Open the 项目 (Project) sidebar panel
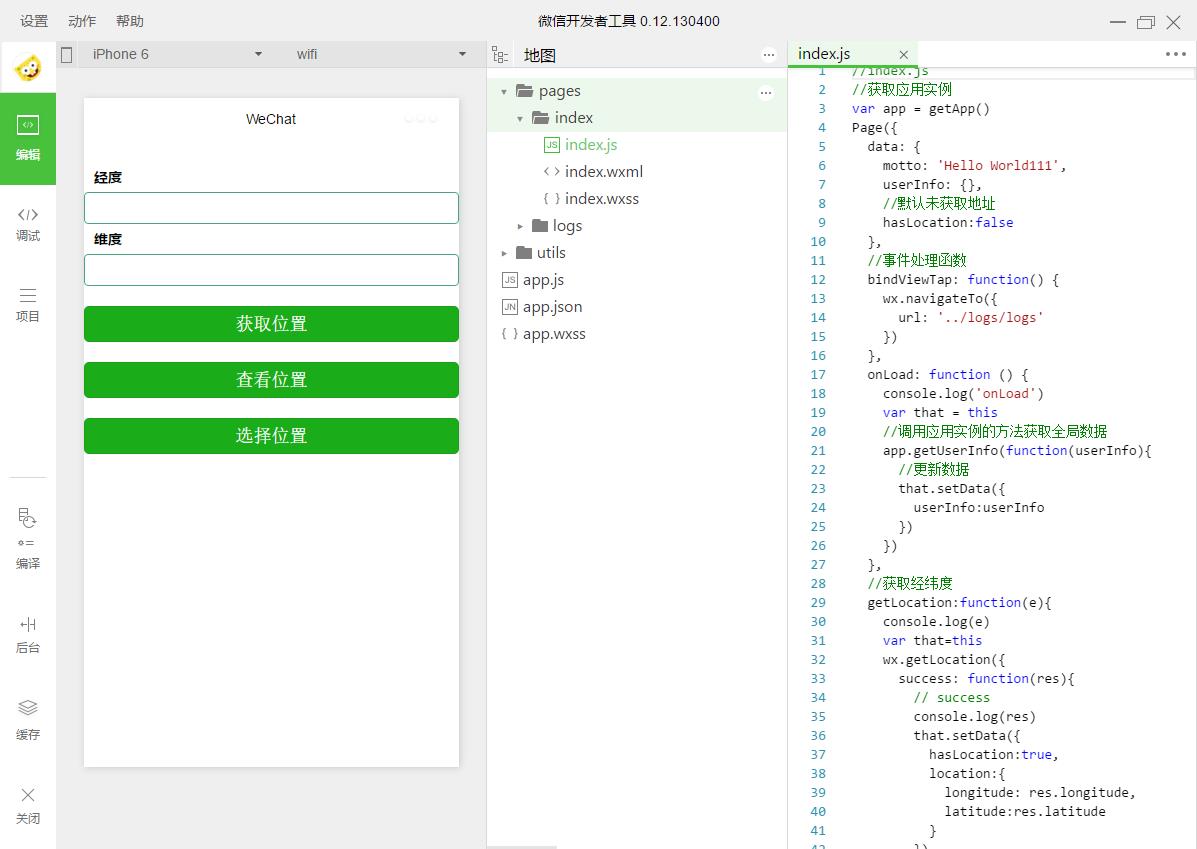This screenshot has width=1197, height=849. click(x=27, y=305)
